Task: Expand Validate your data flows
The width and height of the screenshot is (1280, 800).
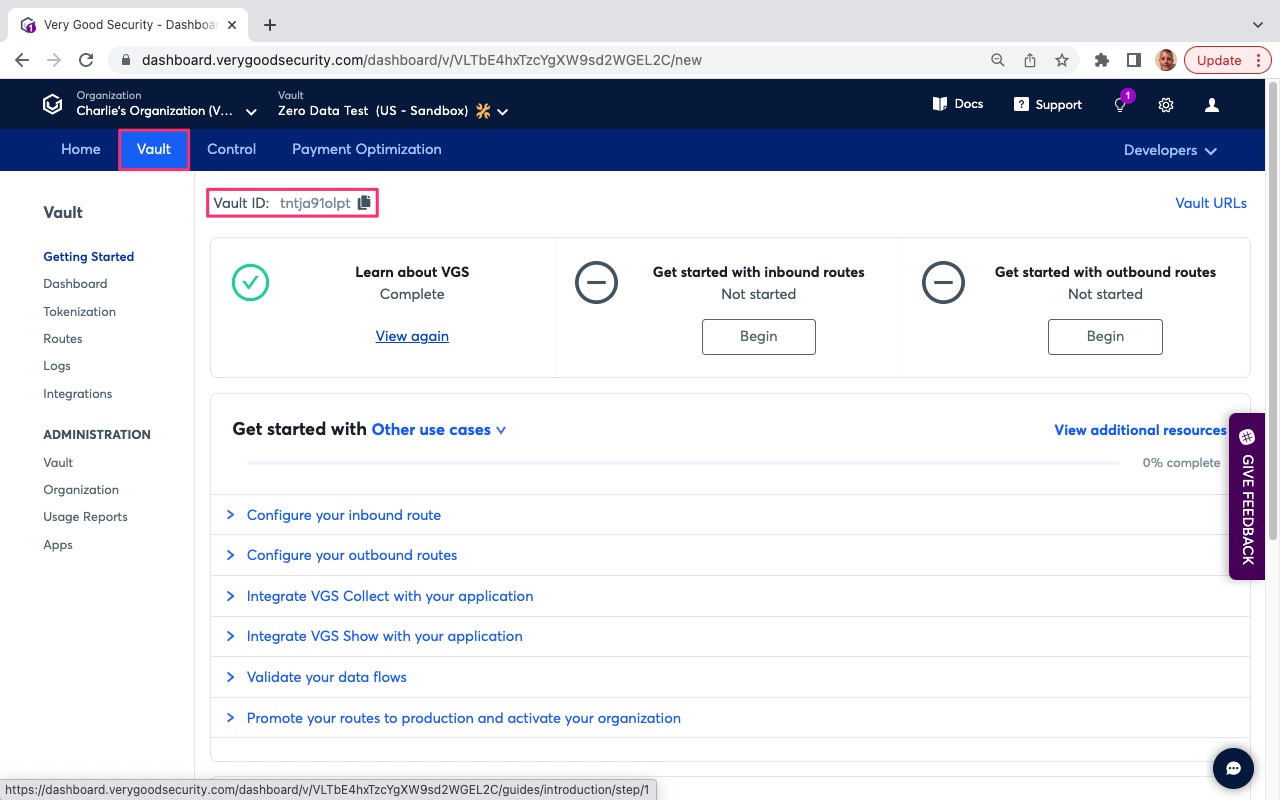Action: tap(730, 677)
